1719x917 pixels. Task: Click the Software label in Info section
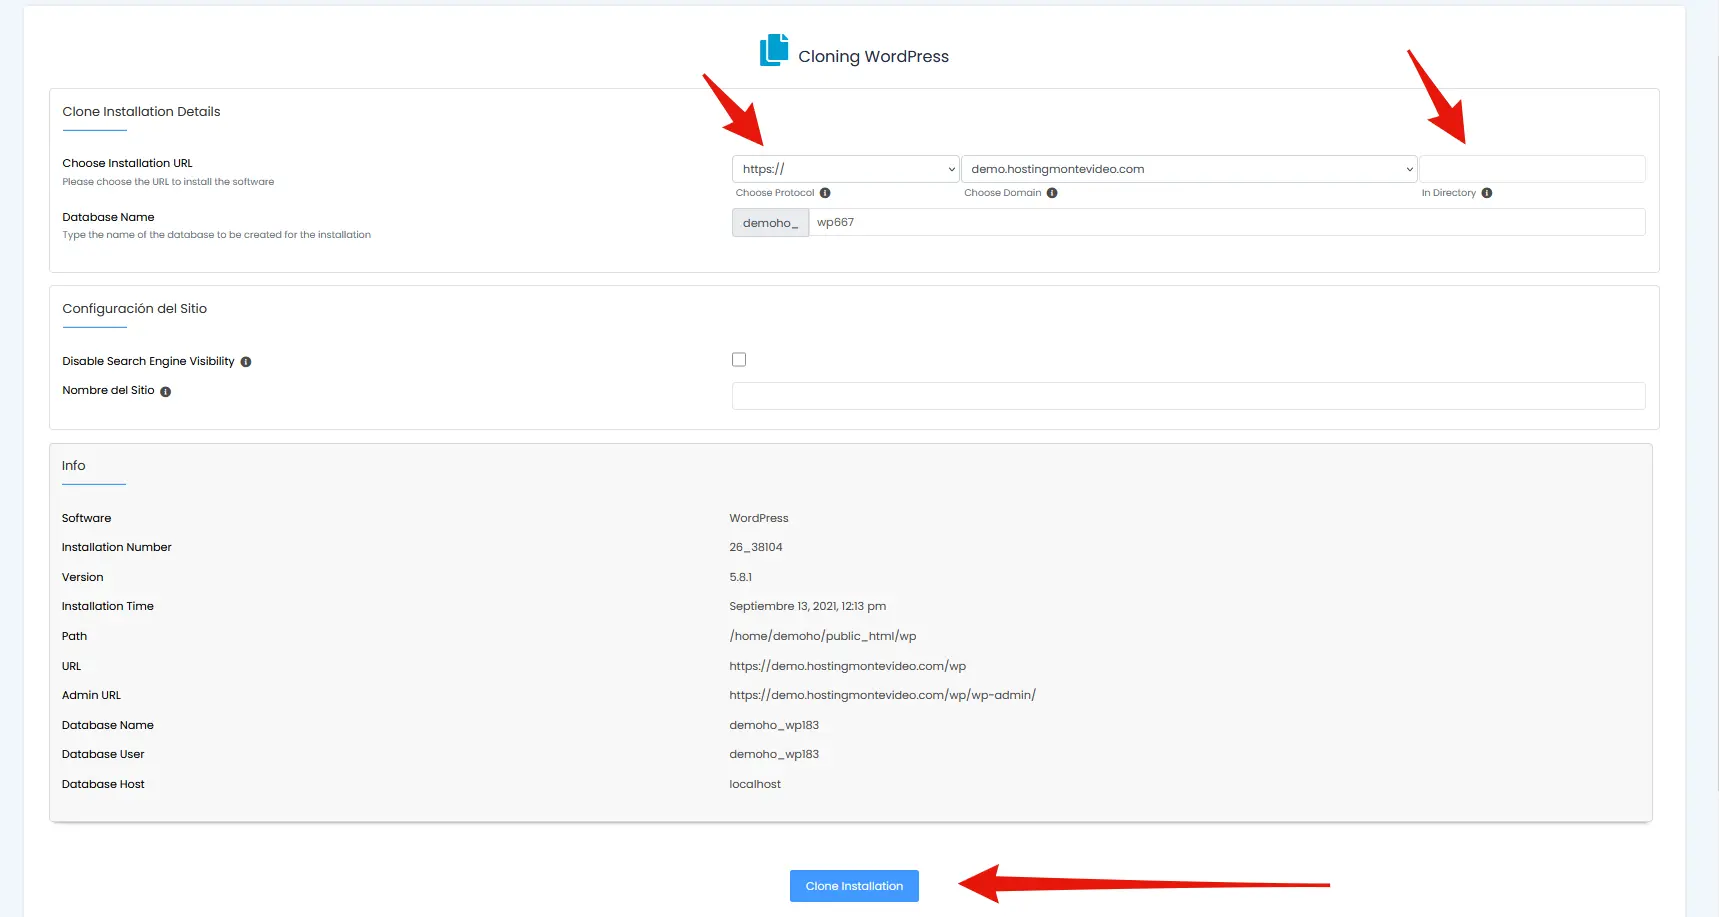[87, 518]
